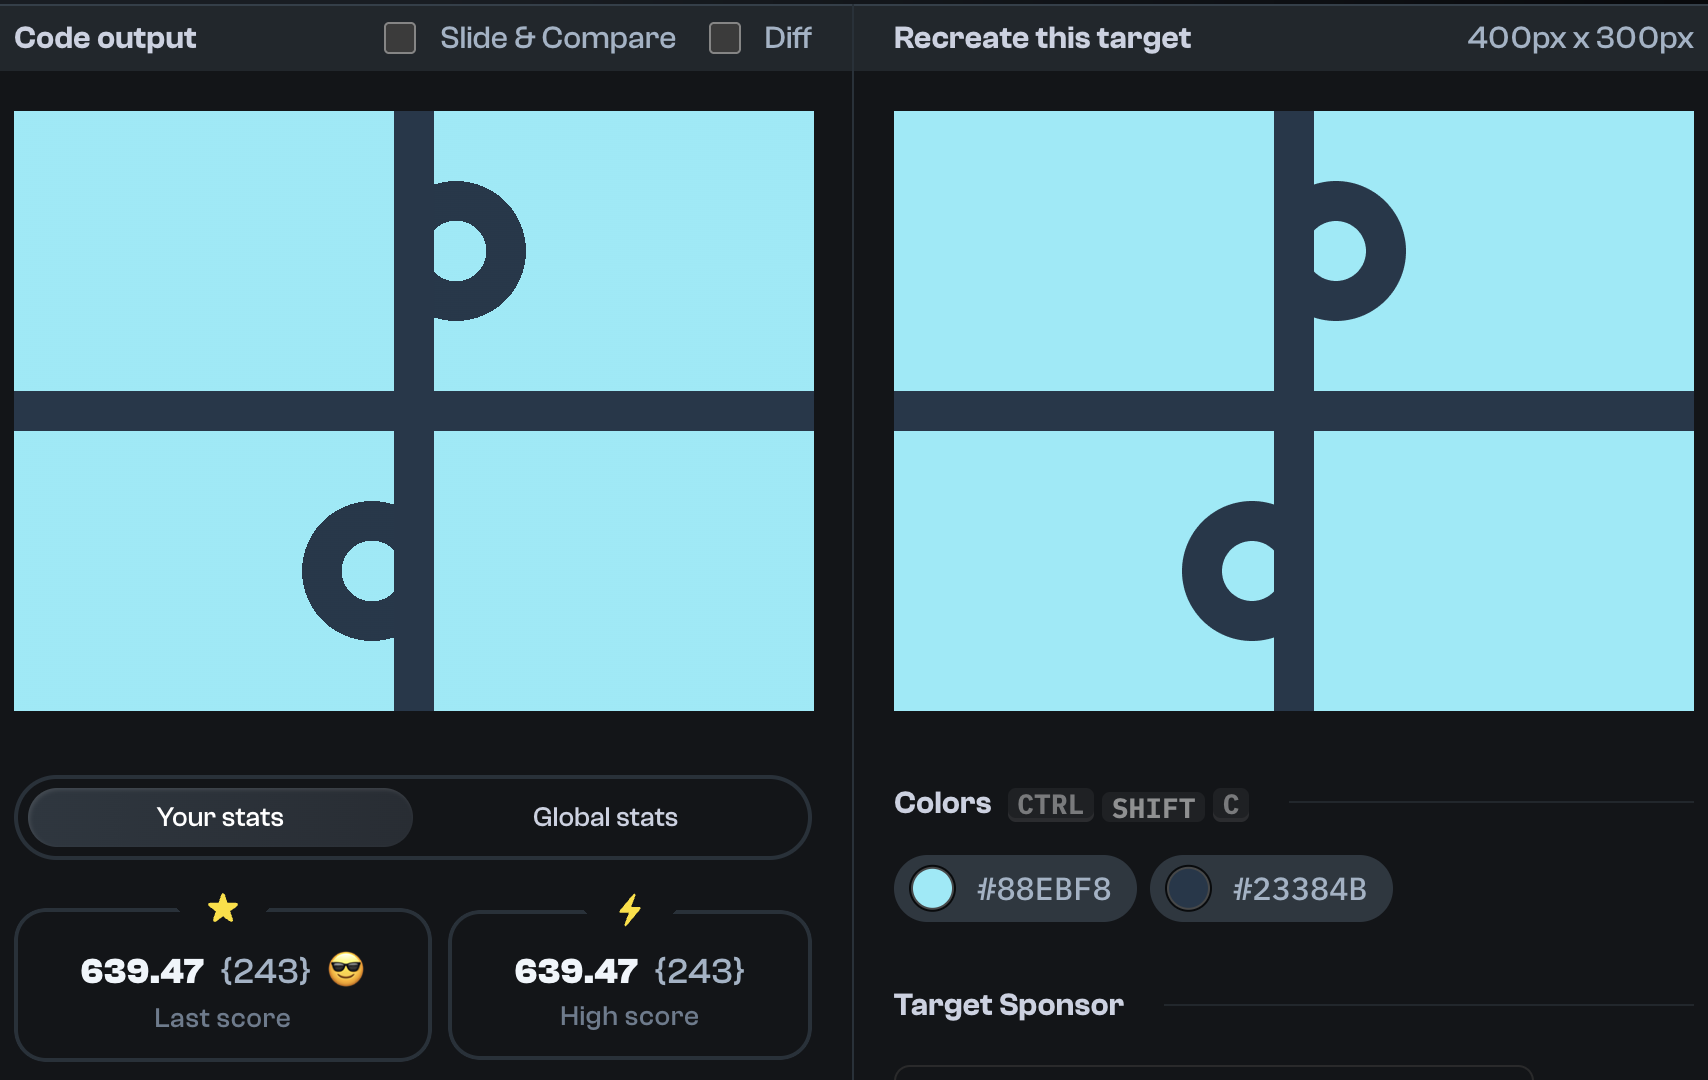Enable the Diff option
The image size is (1708, 1080).
723,37
